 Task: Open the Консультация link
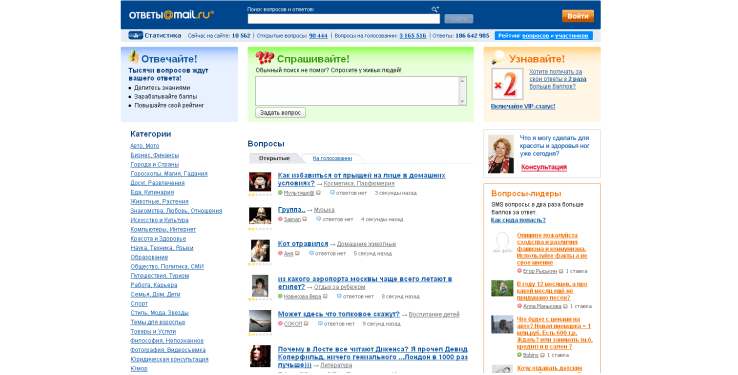coord(544,168)
